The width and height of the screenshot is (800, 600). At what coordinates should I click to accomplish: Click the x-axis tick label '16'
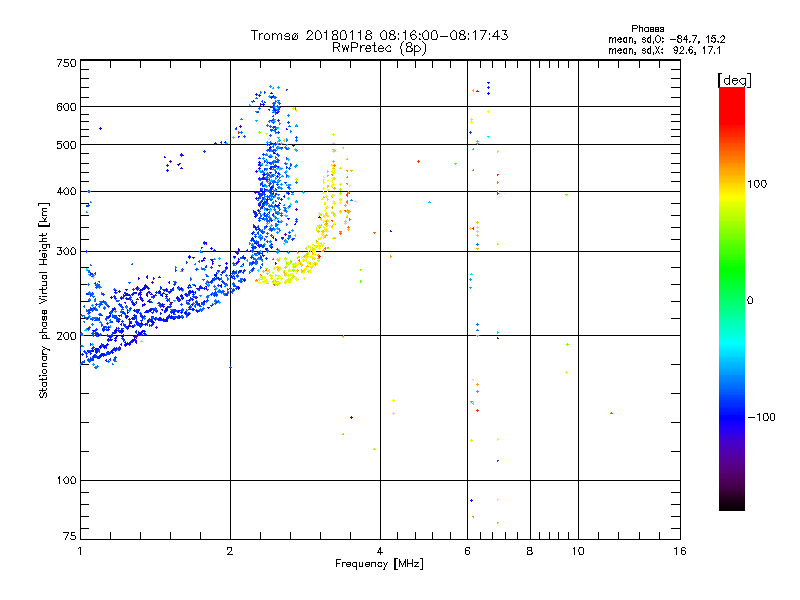(x=680, y=551)
